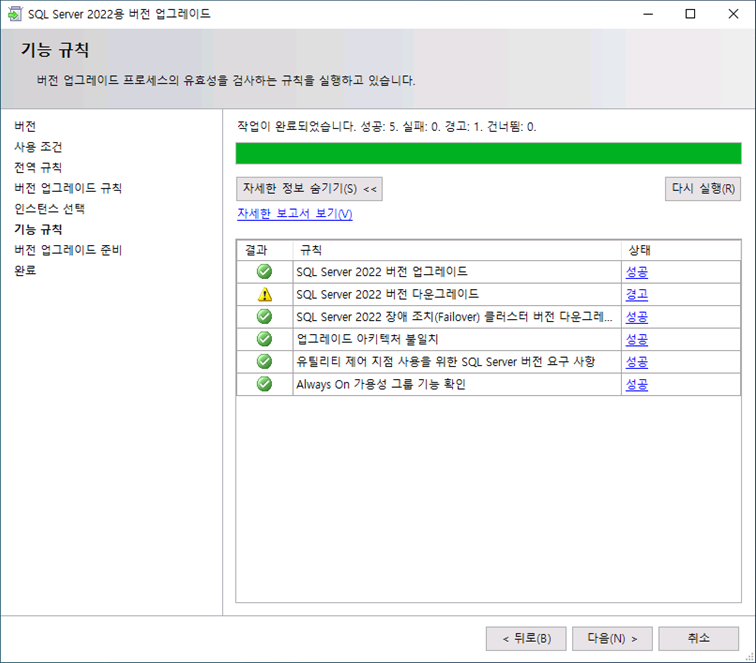
Task: Click 다음(N) > button
Action: (x=612, y=638)
